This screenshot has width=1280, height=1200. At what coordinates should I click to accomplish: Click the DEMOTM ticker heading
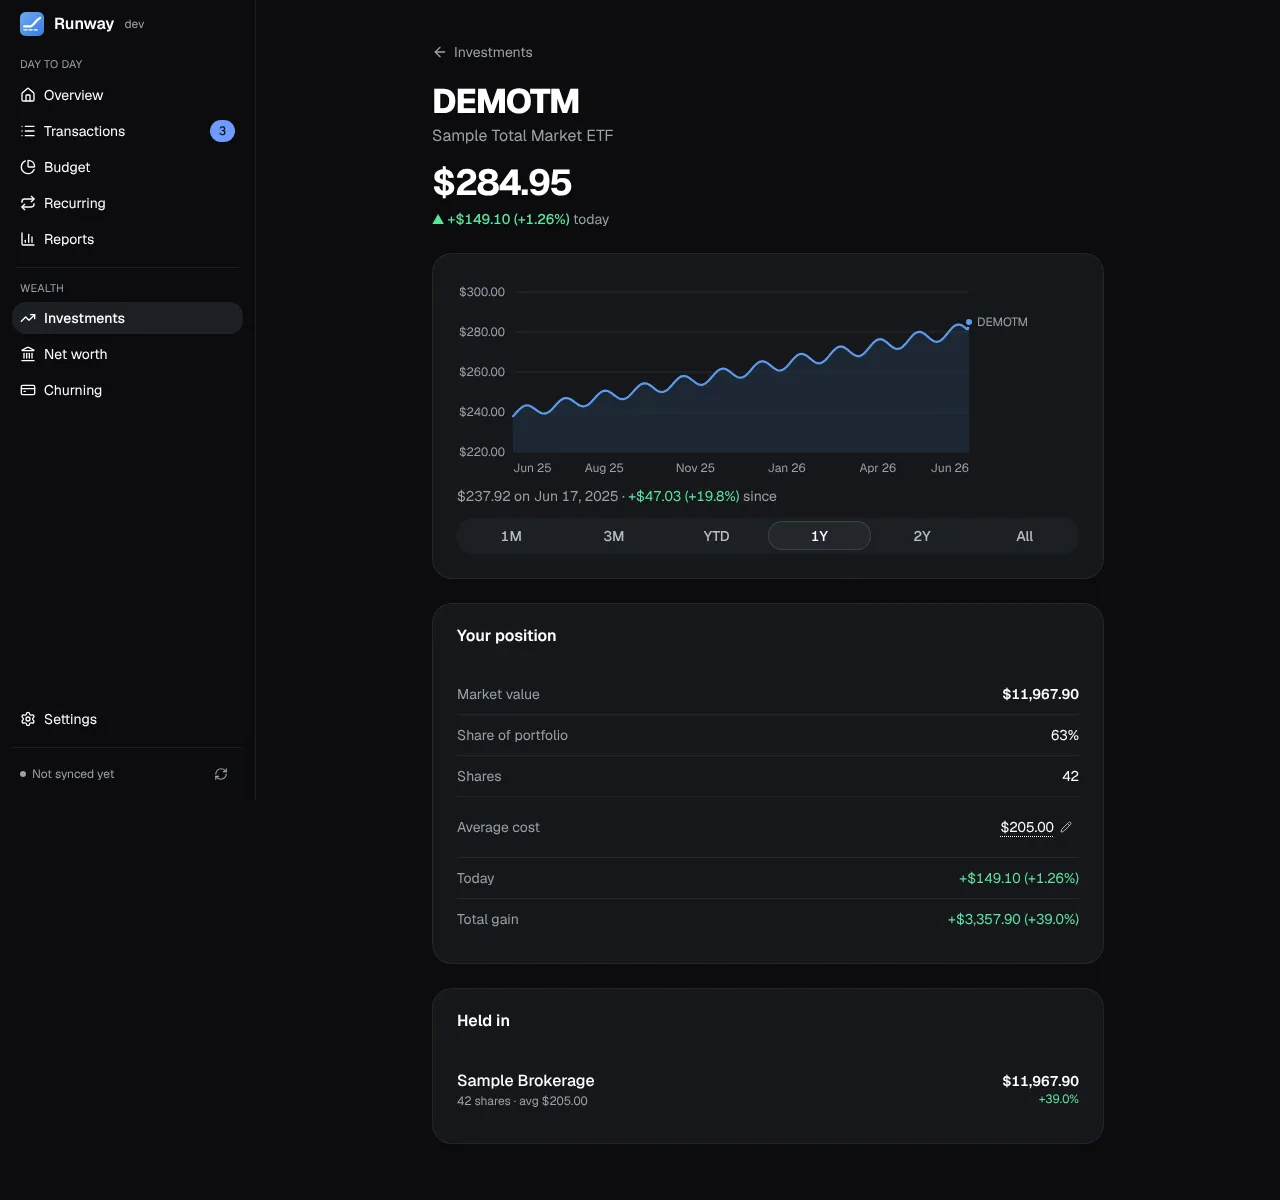tap(506, 101)
